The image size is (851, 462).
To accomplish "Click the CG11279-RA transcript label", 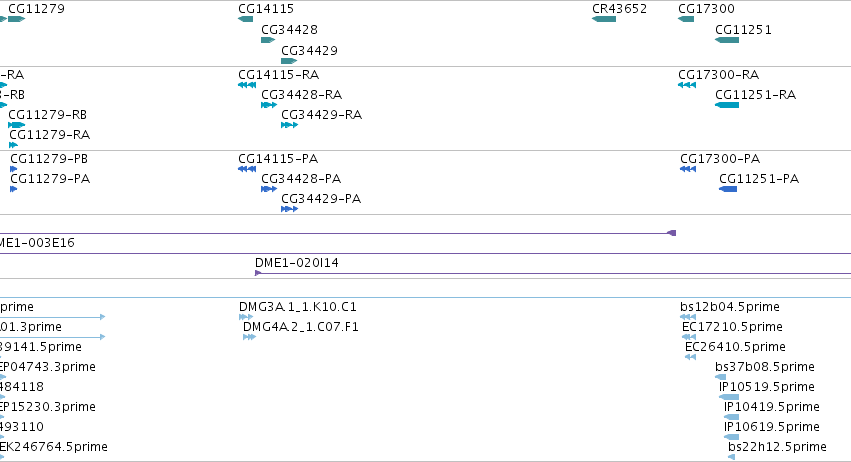I will (49, 135).
